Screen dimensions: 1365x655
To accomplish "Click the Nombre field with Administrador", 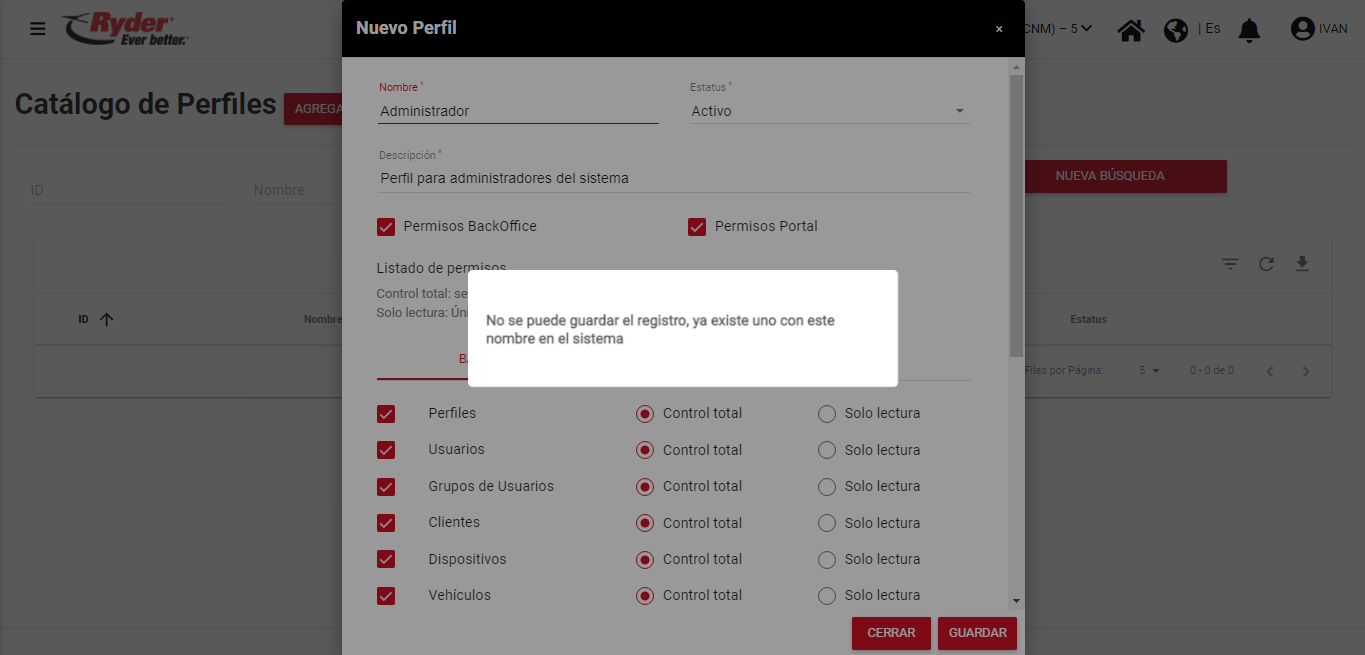I will click(518, 111).
